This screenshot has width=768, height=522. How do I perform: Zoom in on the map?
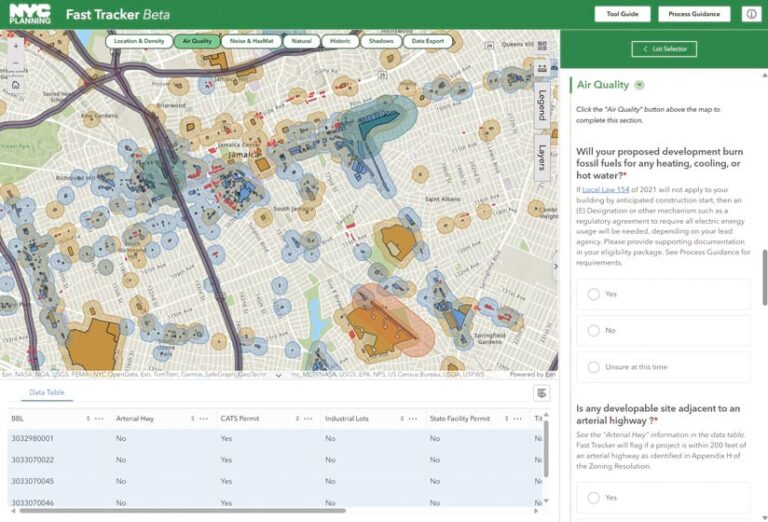tap(16, 46)
